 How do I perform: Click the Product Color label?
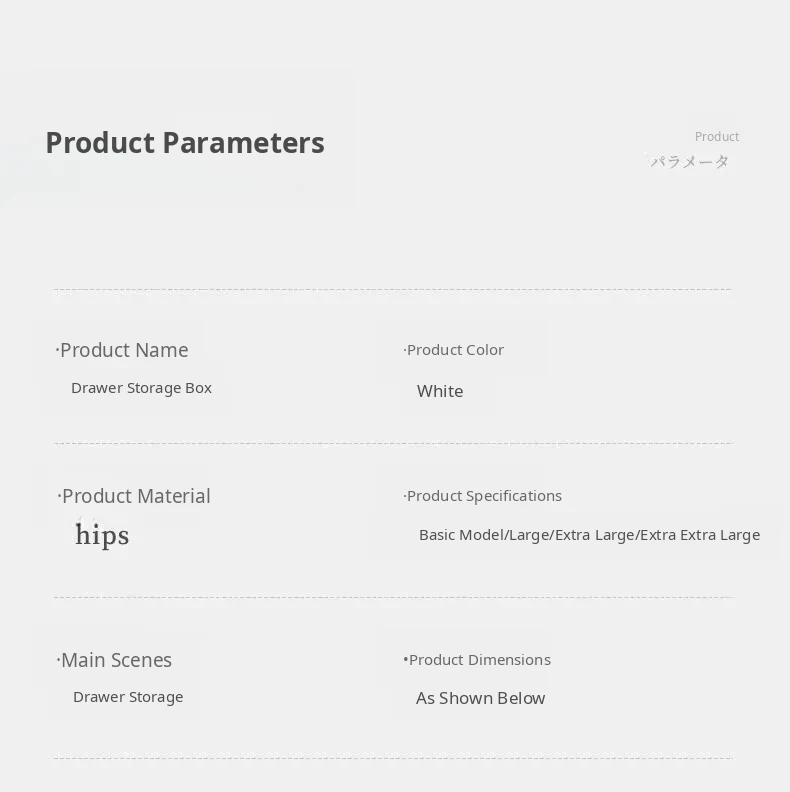pyautogui.click(x=455, y=350)
